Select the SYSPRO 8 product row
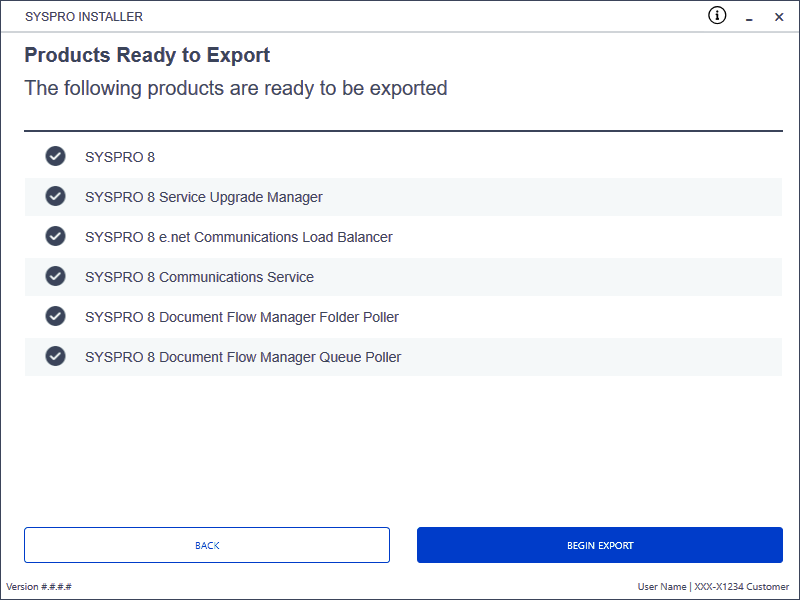This screenshot has width=800, height=600. point(403,157)
